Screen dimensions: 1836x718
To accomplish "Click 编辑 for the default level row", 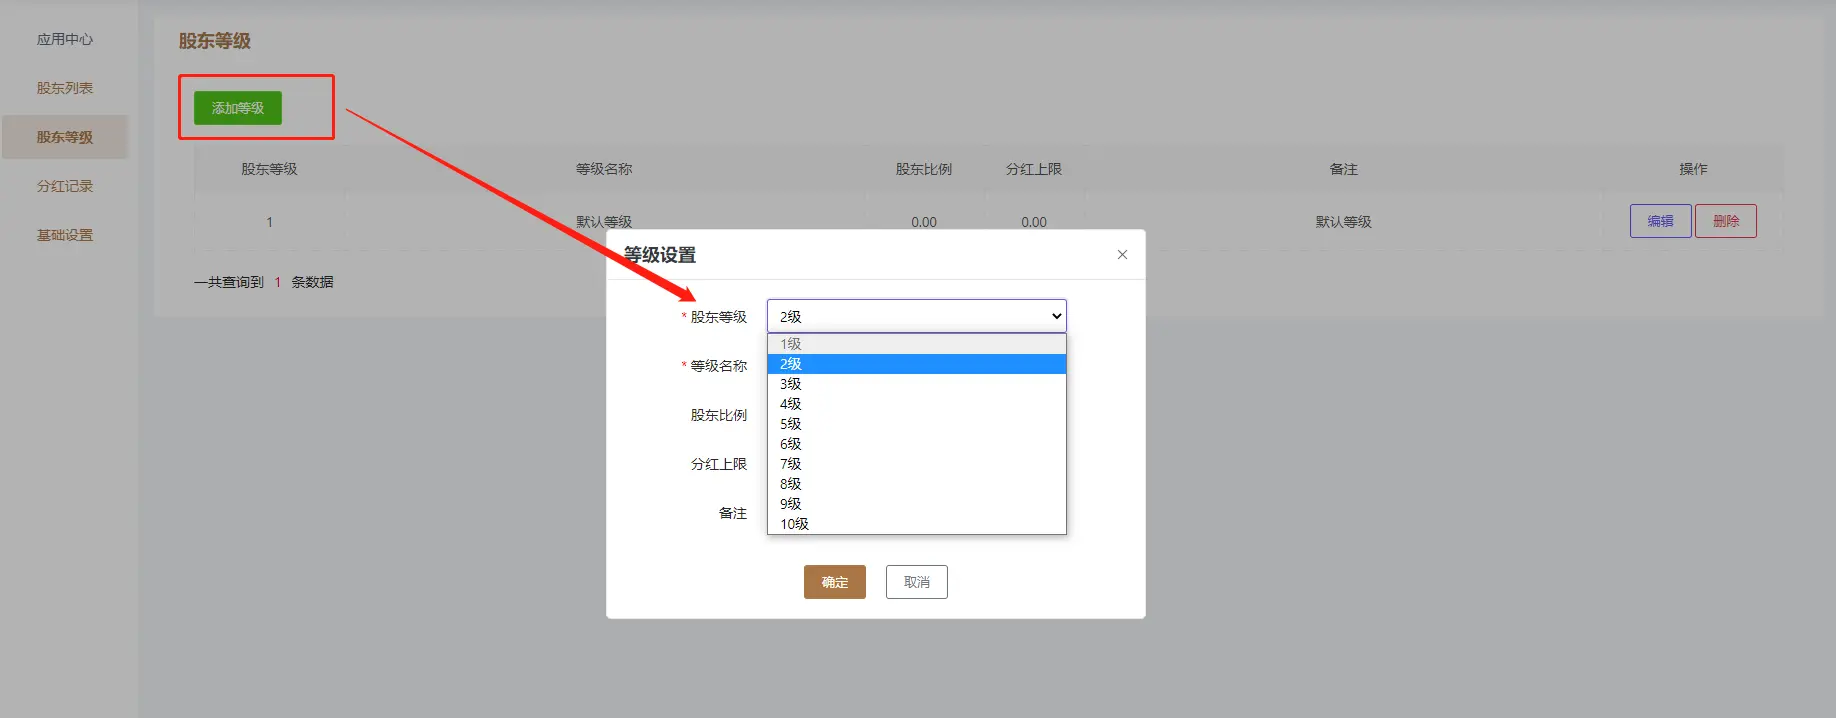I will [1660, 221].
